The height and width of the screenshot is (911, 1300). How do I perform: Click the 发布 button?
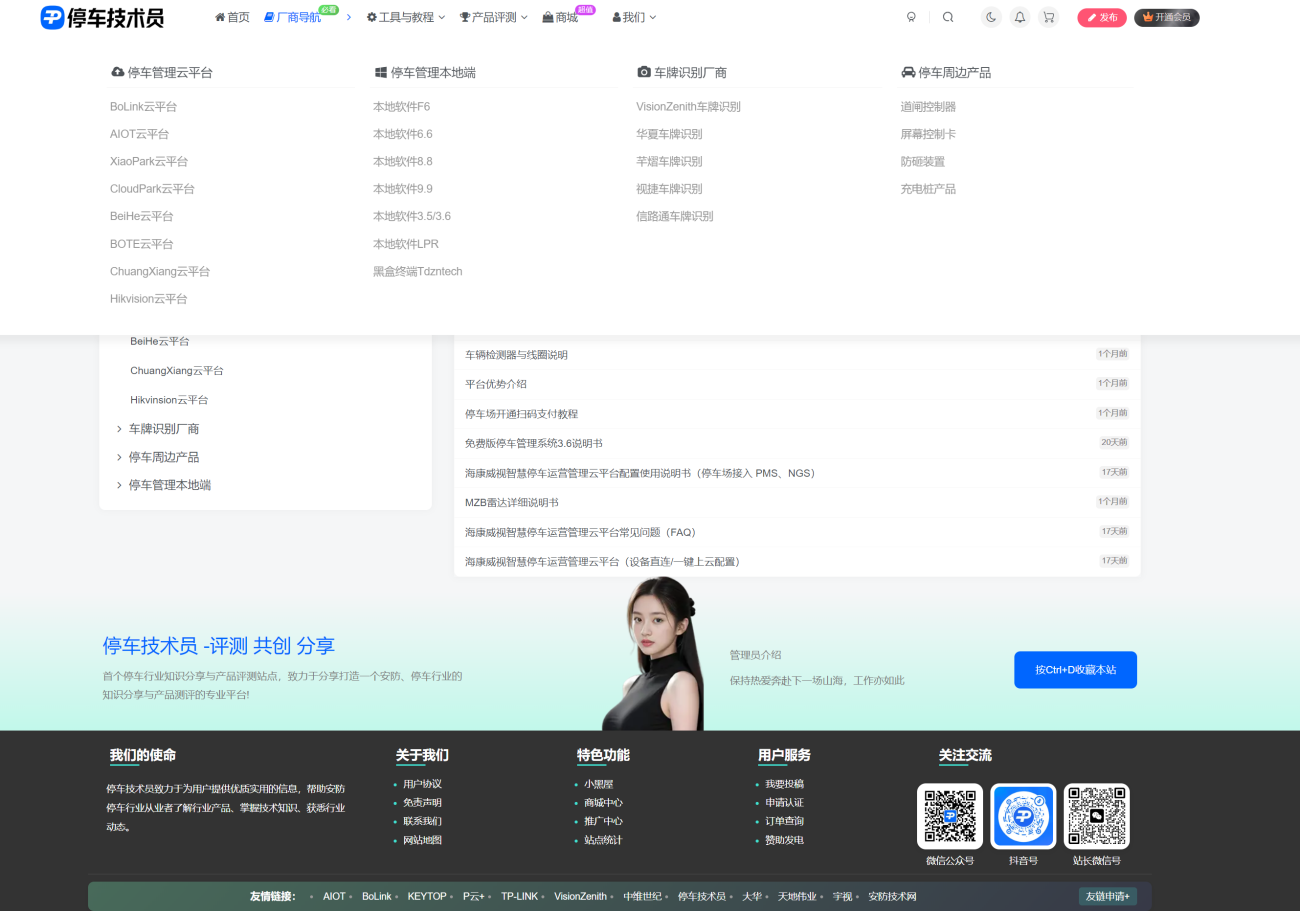pyautogui.click(x=1102, y=17)
